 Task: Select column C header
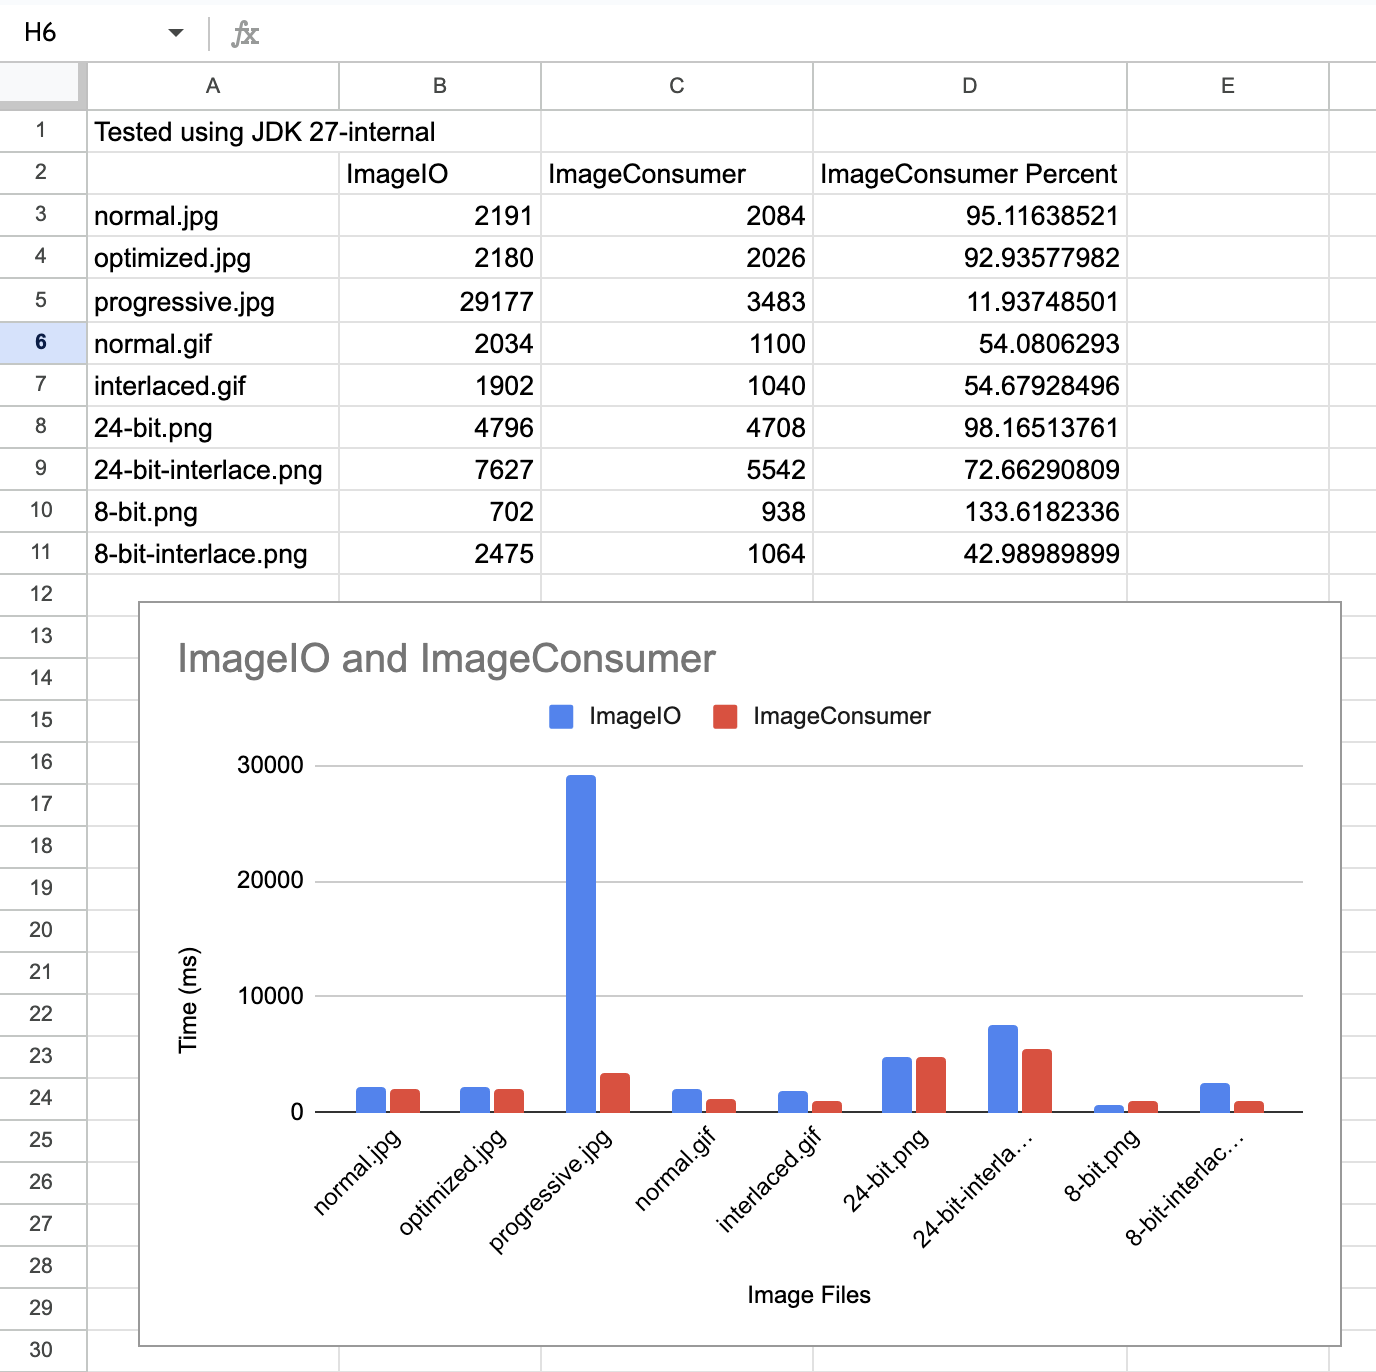click(677, 86)
